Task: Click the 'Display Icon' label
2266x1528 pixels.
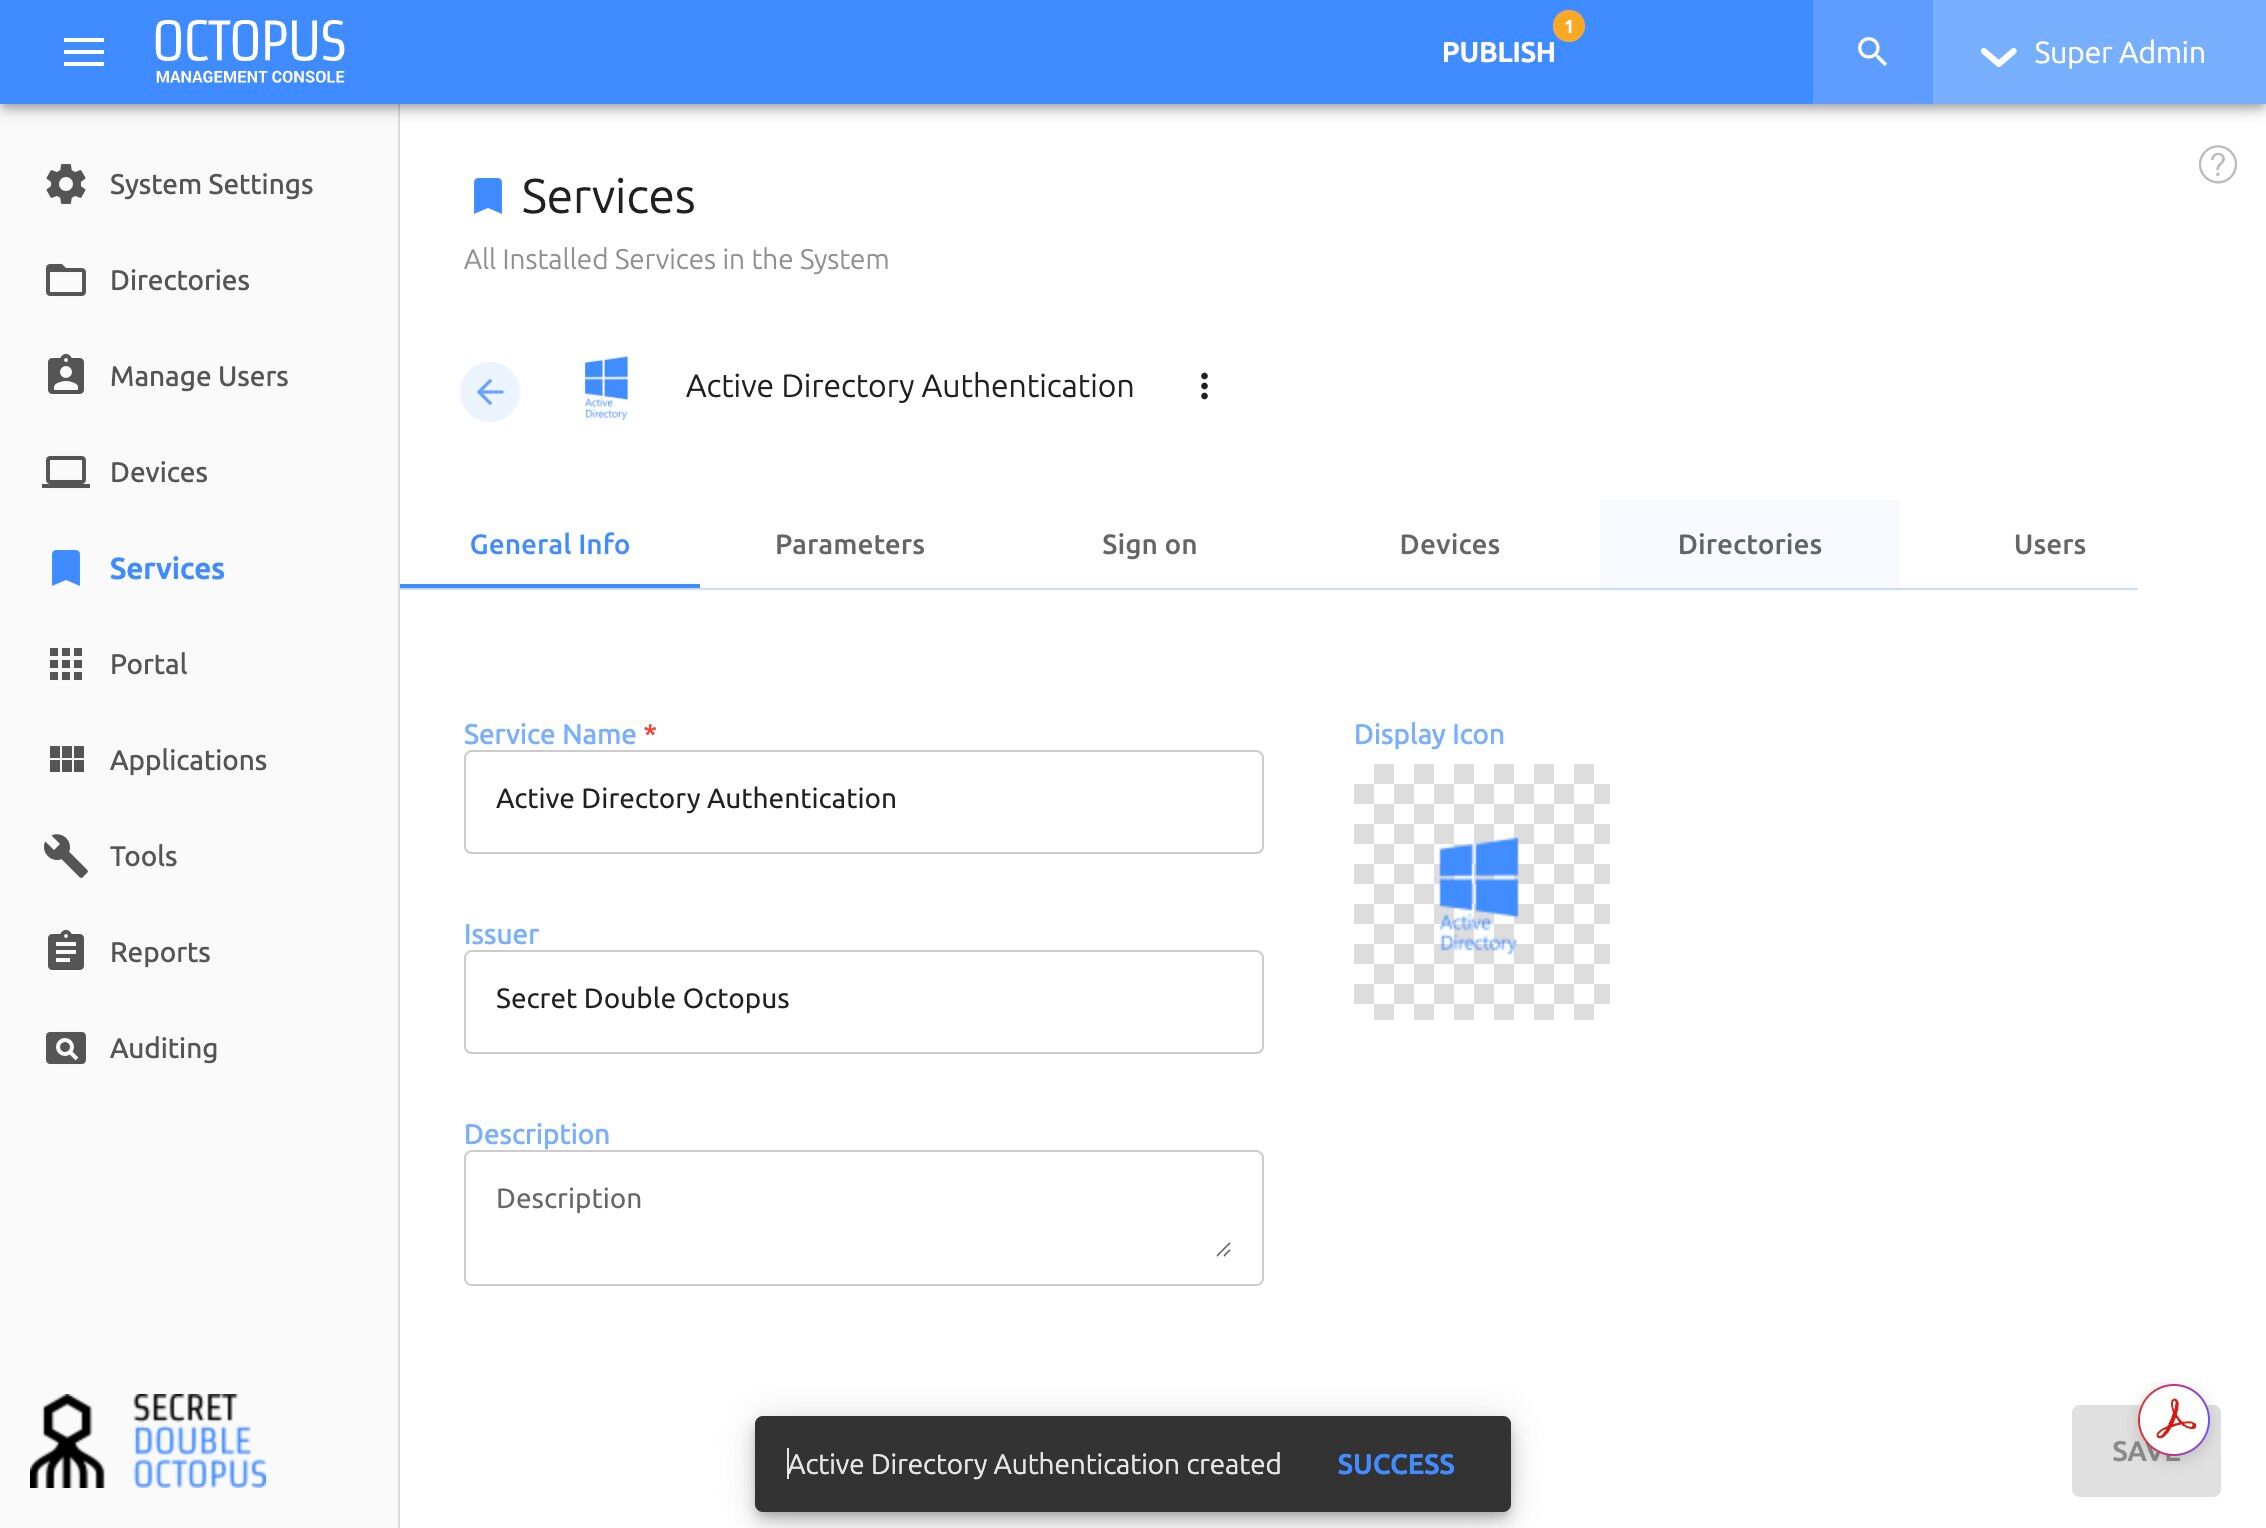Action: 1429,734
